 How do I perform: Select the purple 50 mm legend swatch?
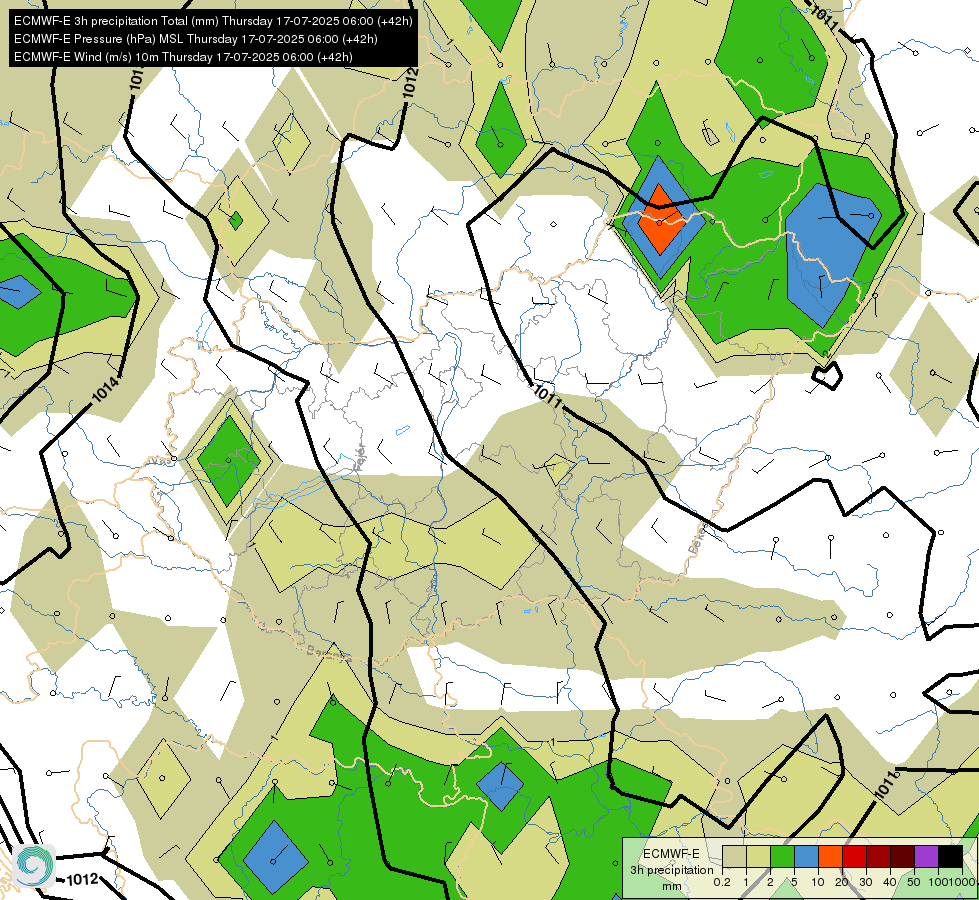coord(926,856)
